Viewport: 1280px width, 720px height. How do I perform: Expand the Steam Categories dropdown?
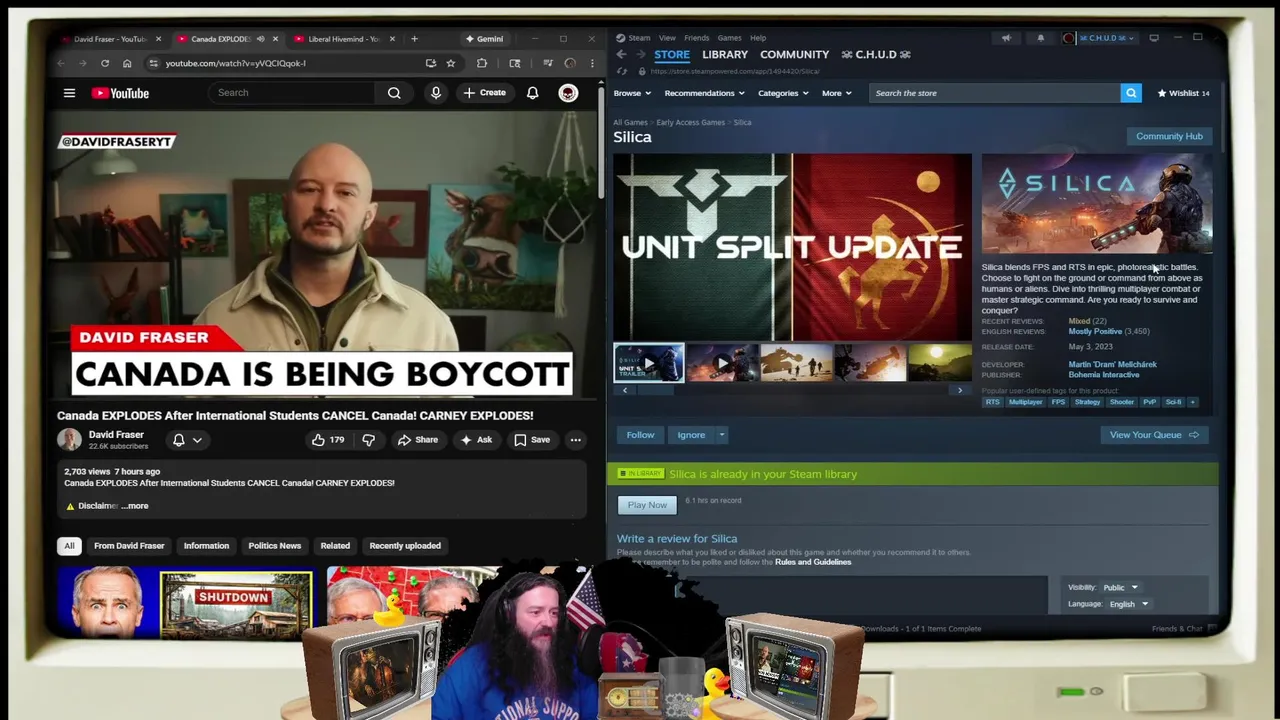click(783, 93)
